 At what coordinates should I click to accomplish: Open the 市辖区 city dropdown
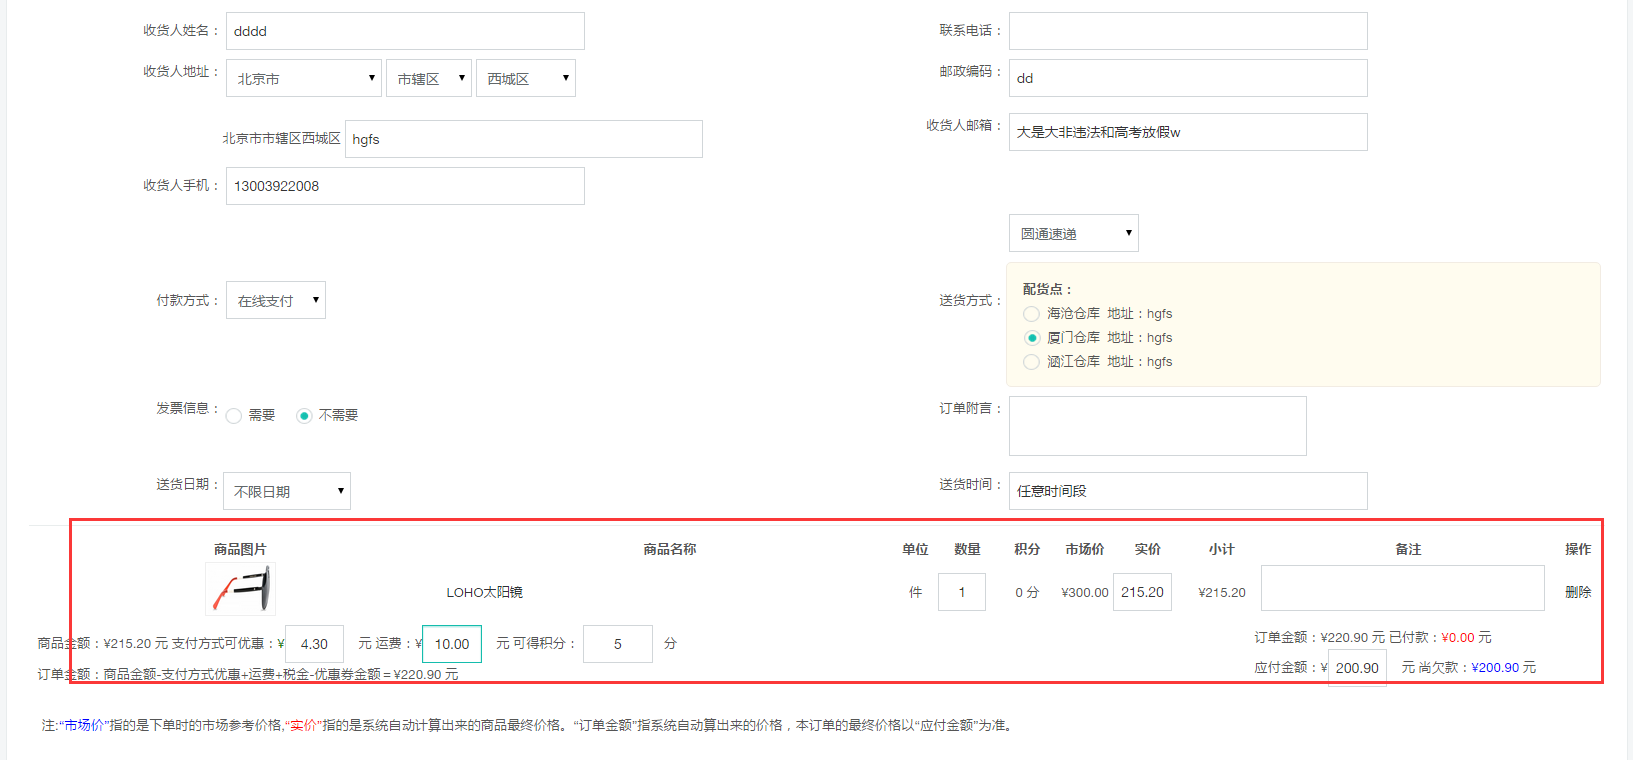click(x=428, y=78)
